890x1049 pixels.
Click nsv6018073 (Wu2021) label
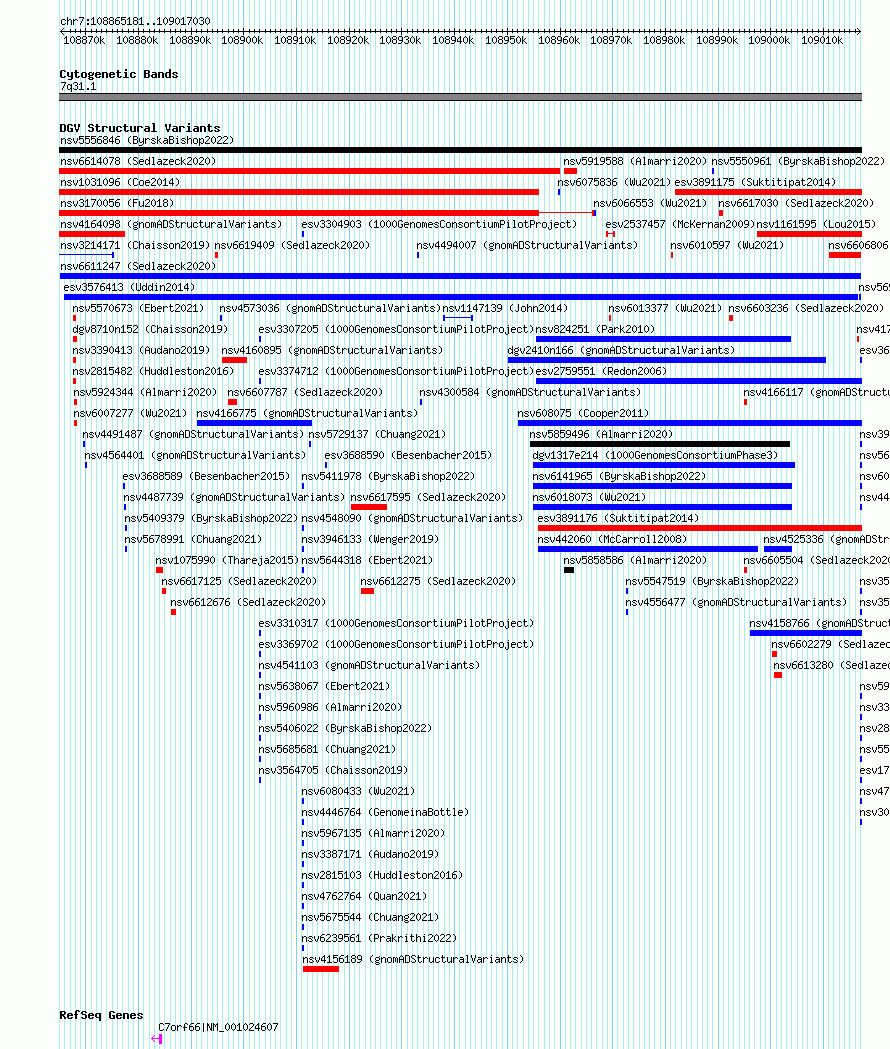(x=589, y=497)
